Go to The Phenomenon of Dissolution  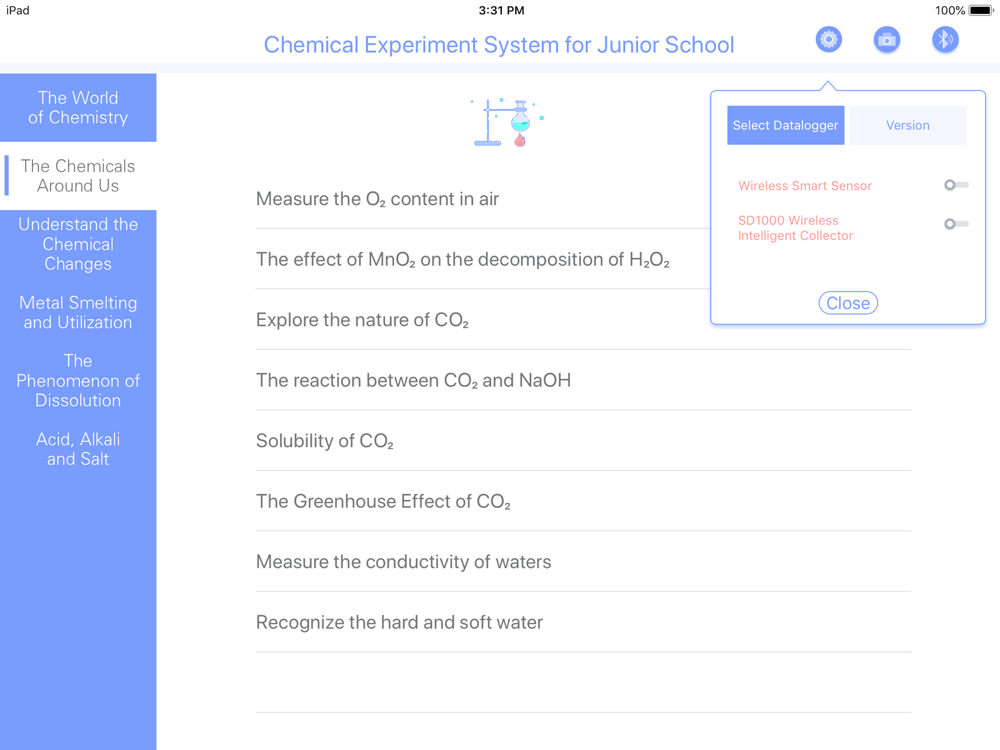[x=78, y=381]
